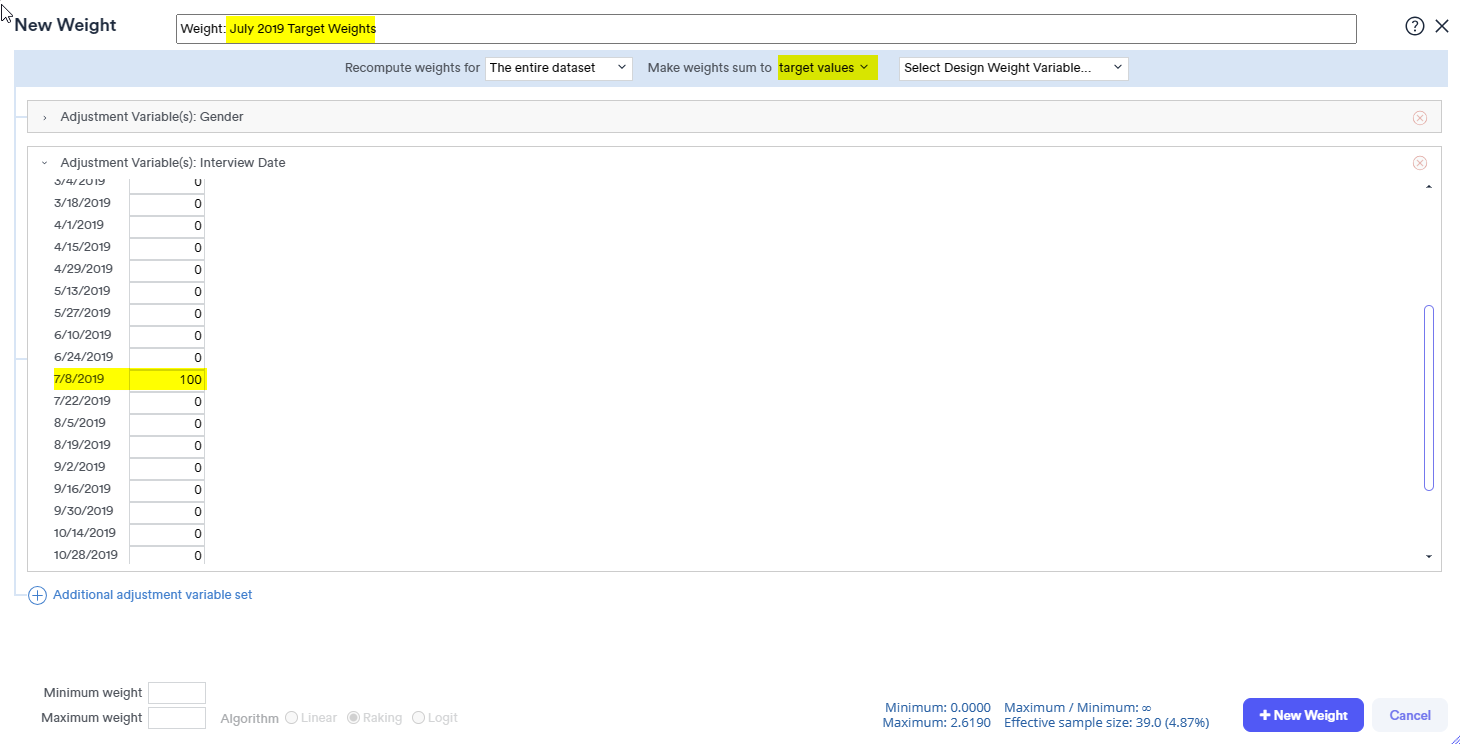Click the value field for 8/19/2019
Viewport: 1460px width, 744px height.
[167, 446]
